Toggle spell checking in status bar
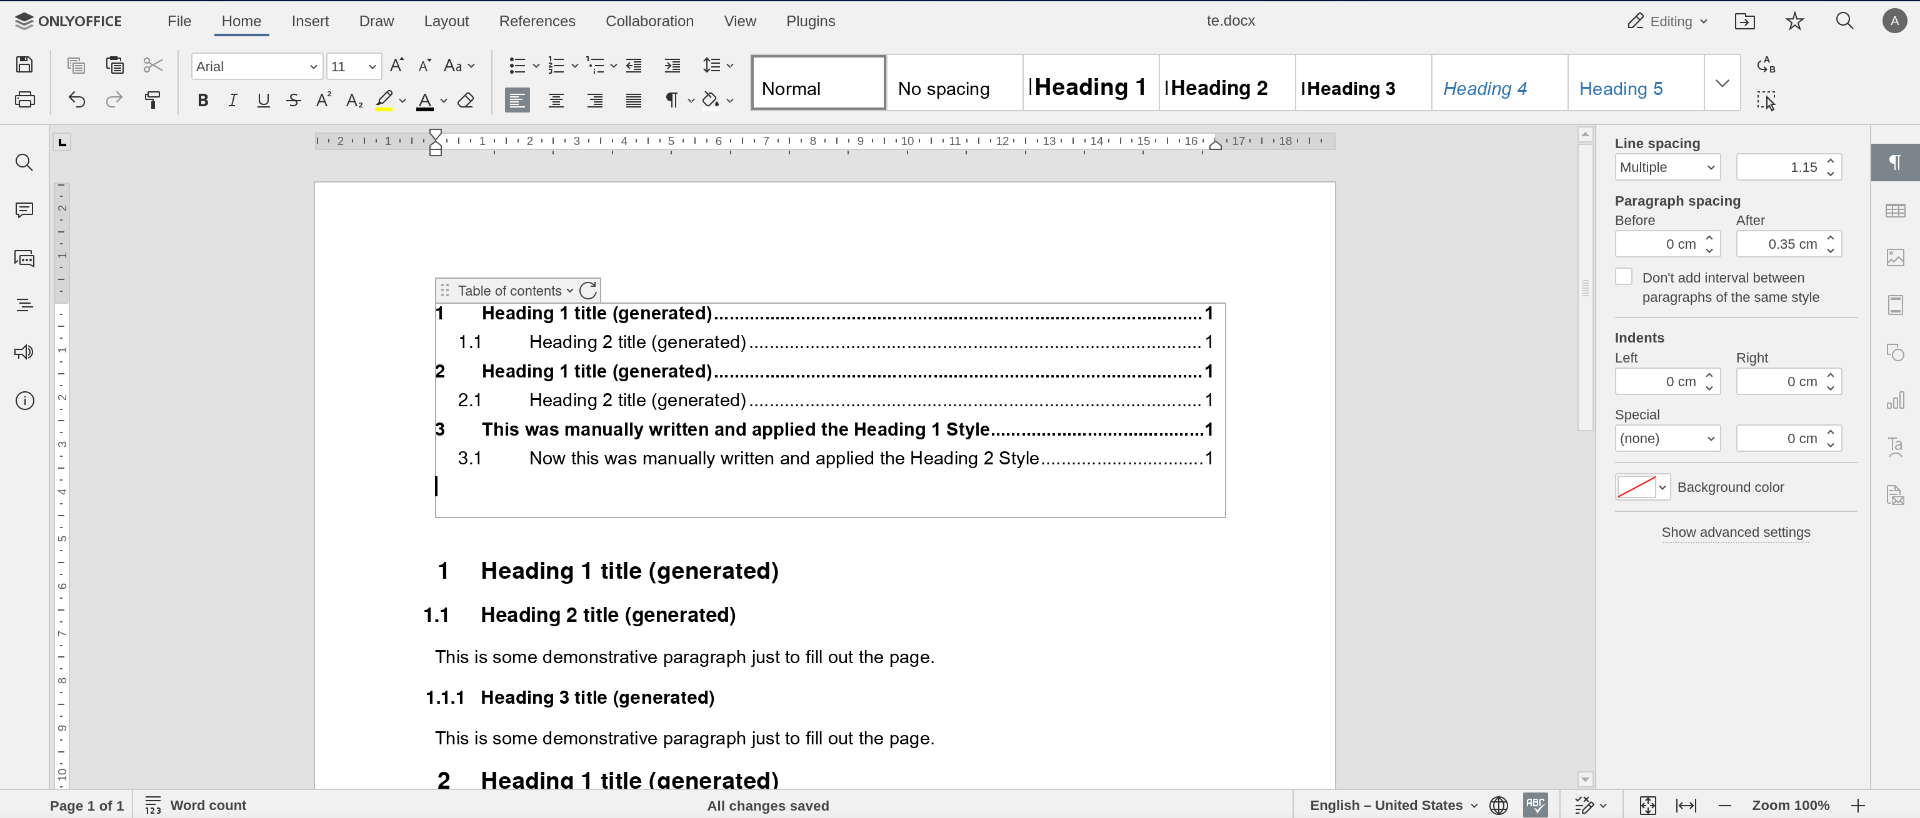This screenshot has height=818, width=1920. [x=1536, y=805]
